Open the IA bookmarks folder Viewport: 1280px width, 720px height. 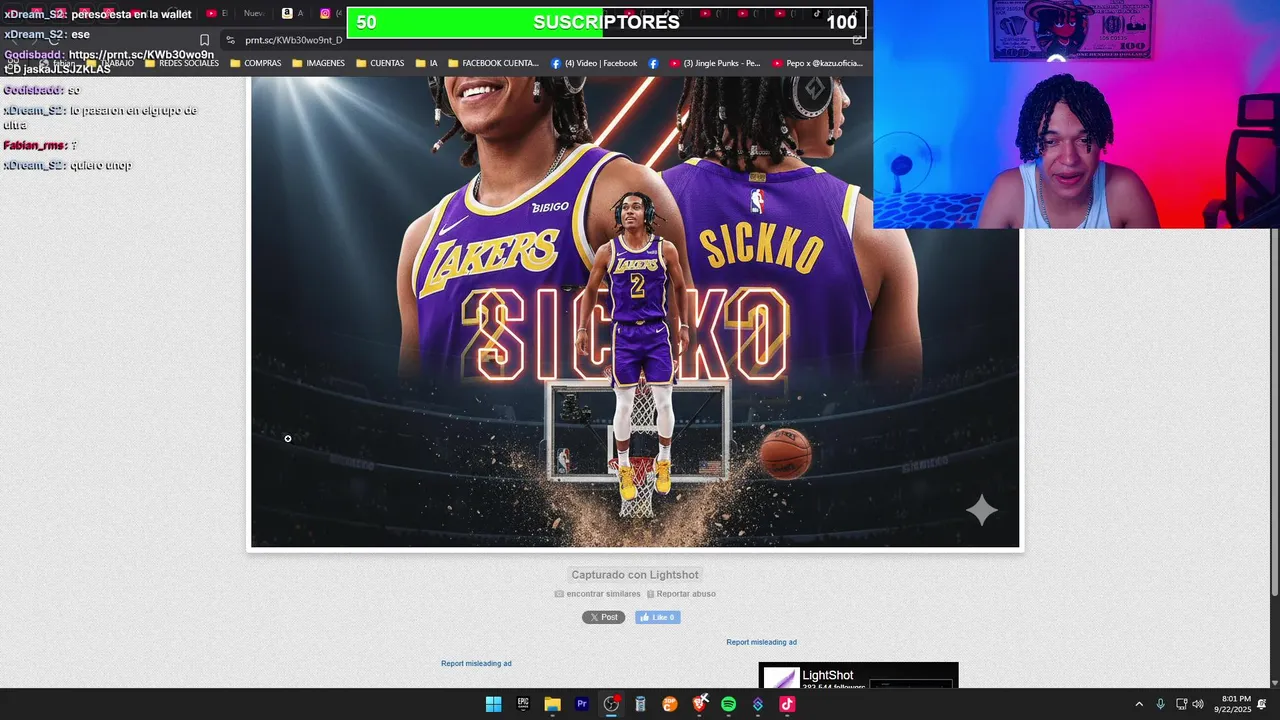[427, 63]
